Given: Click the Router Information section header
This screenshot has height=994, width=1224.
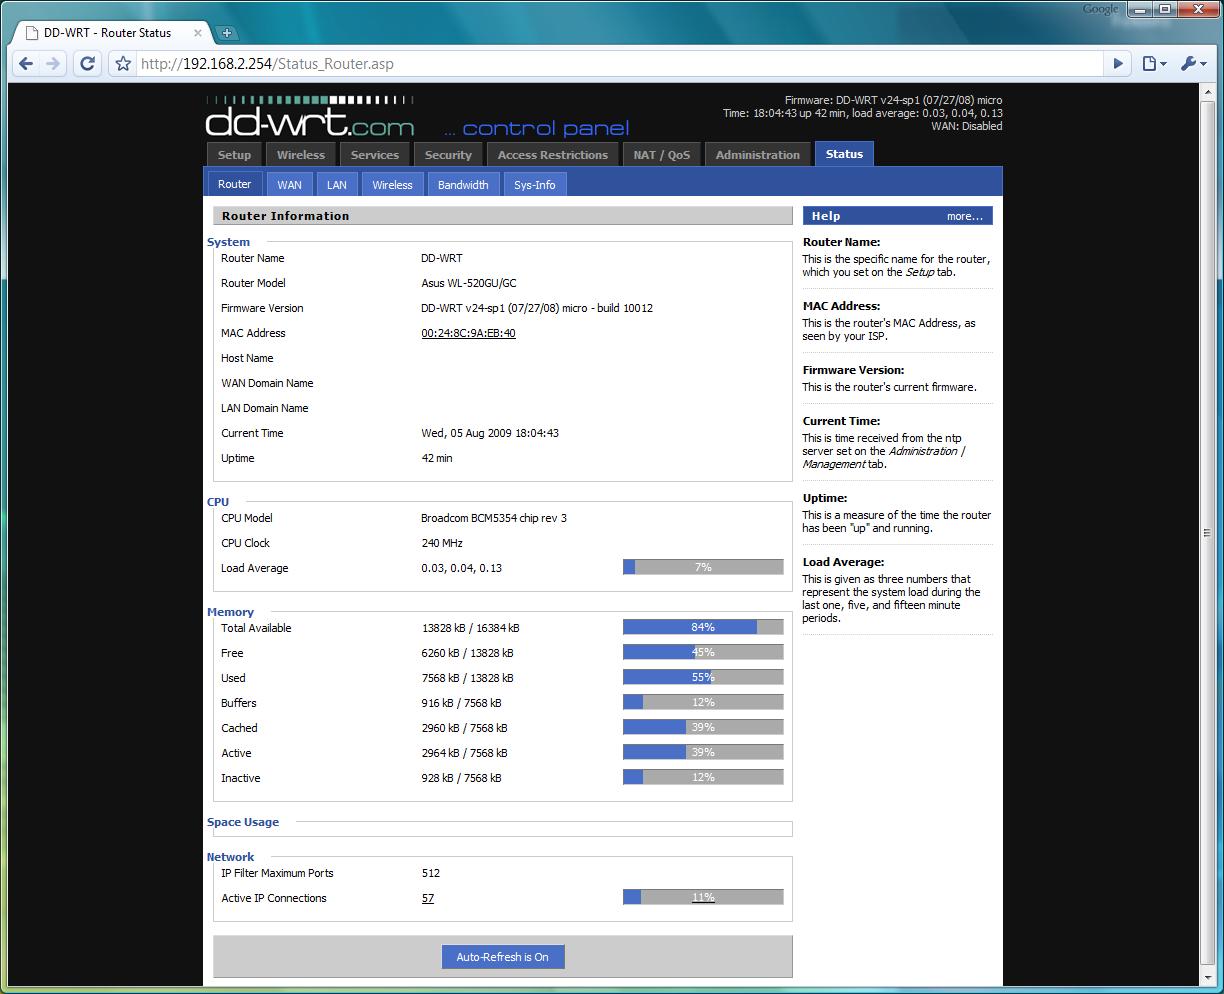Looking at the screenshot, I should [503, 216].
